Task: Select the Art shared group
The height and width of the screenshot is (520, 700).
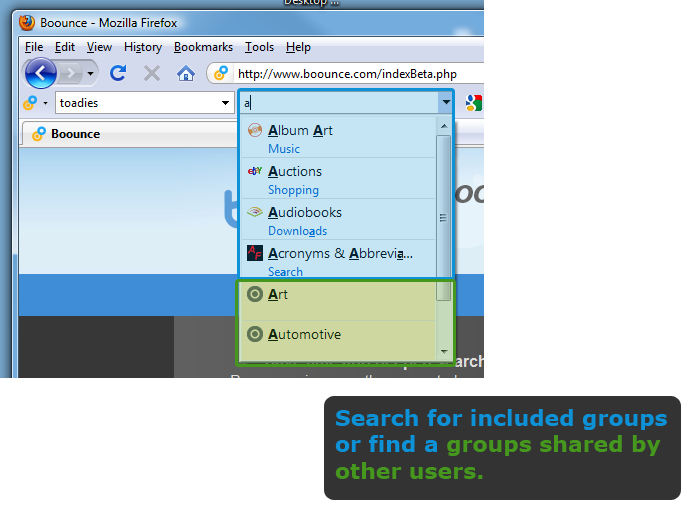Action: tap(338, 300)
